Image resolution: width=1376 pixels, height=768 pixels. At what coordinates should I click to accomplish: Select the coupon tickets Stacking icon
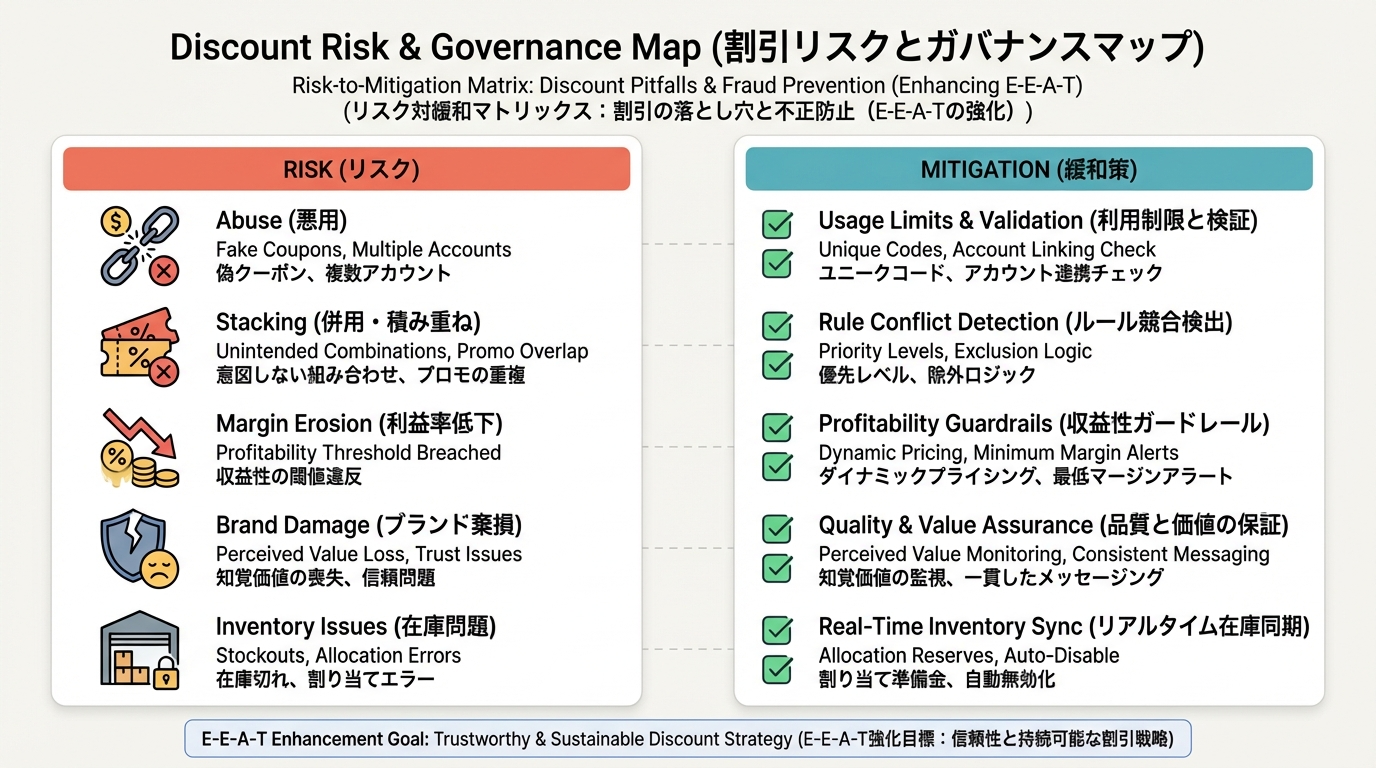coord(139,347)
